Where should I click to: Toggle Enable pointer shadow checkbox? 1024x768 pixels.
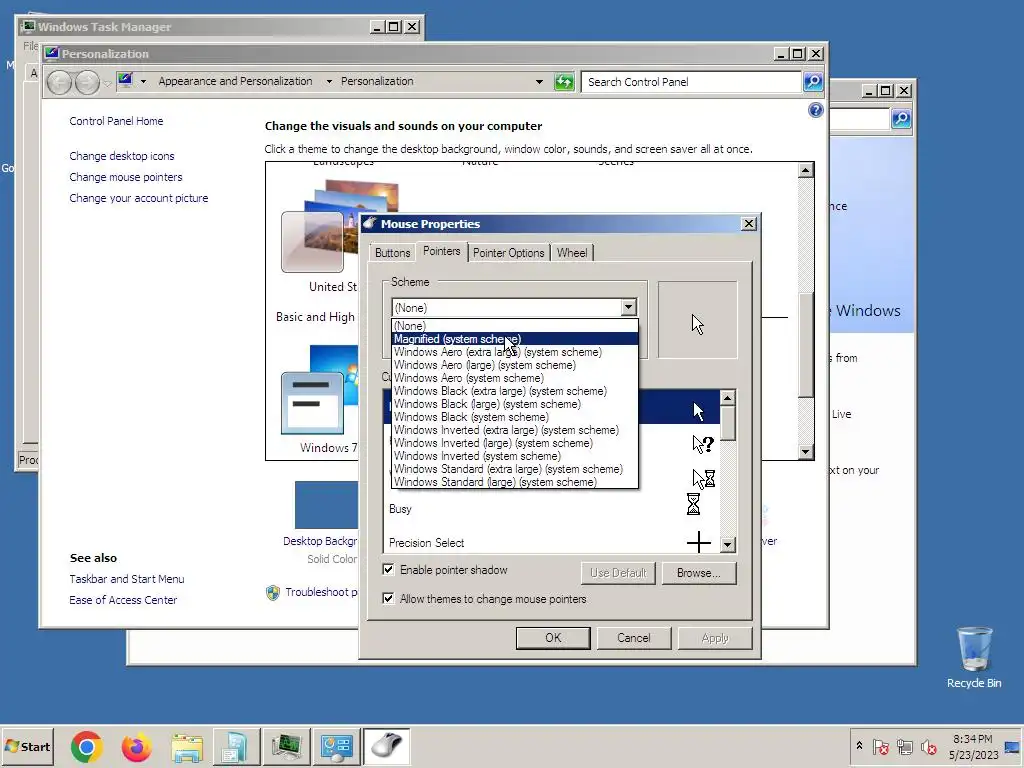point(389,569)
